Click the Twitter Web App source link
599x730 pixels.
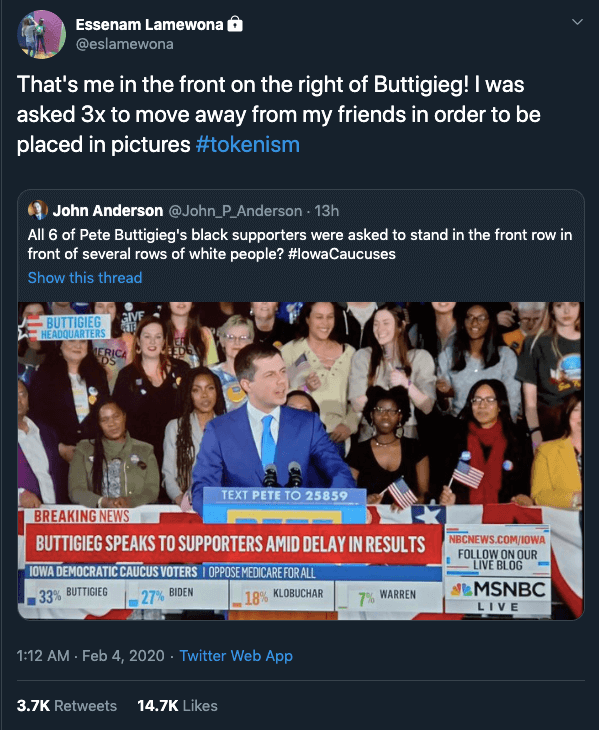pos(236,656)
